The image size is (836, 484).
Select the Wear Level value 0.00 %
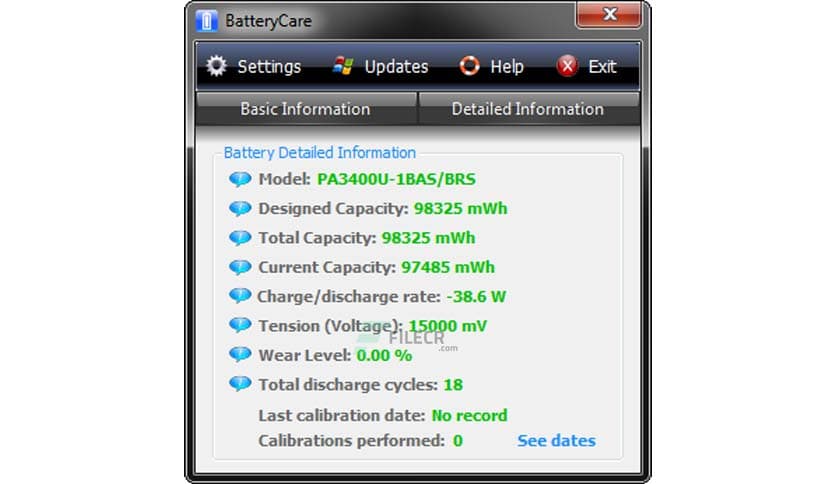[384, 355]
